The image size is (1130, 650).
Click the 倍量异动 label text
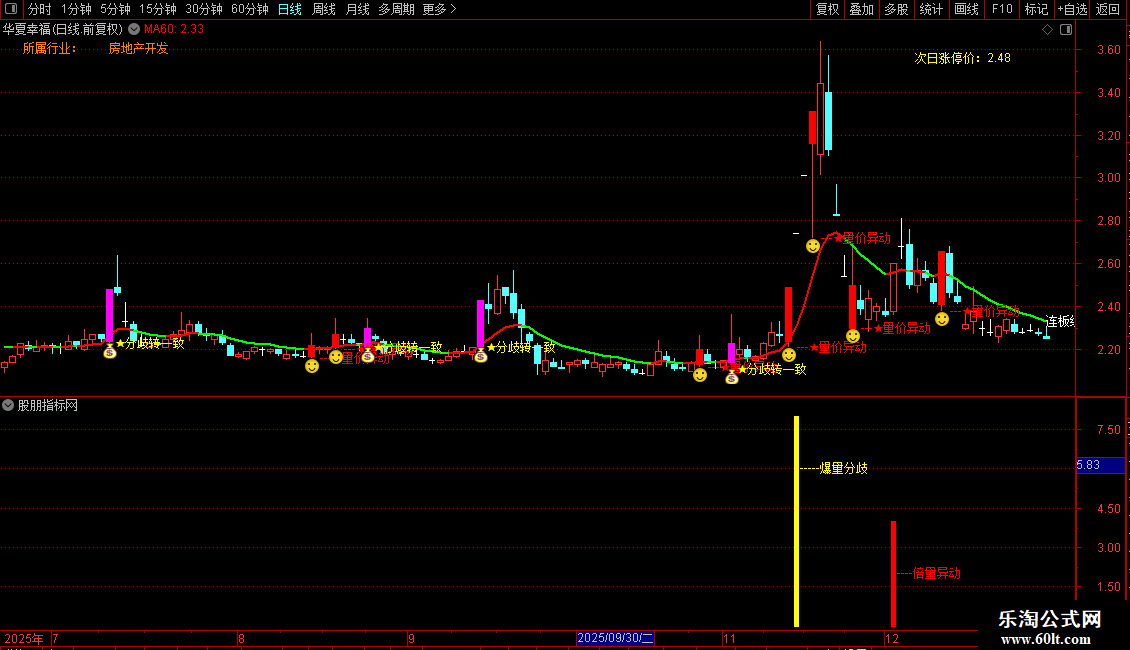click(936, 574)
